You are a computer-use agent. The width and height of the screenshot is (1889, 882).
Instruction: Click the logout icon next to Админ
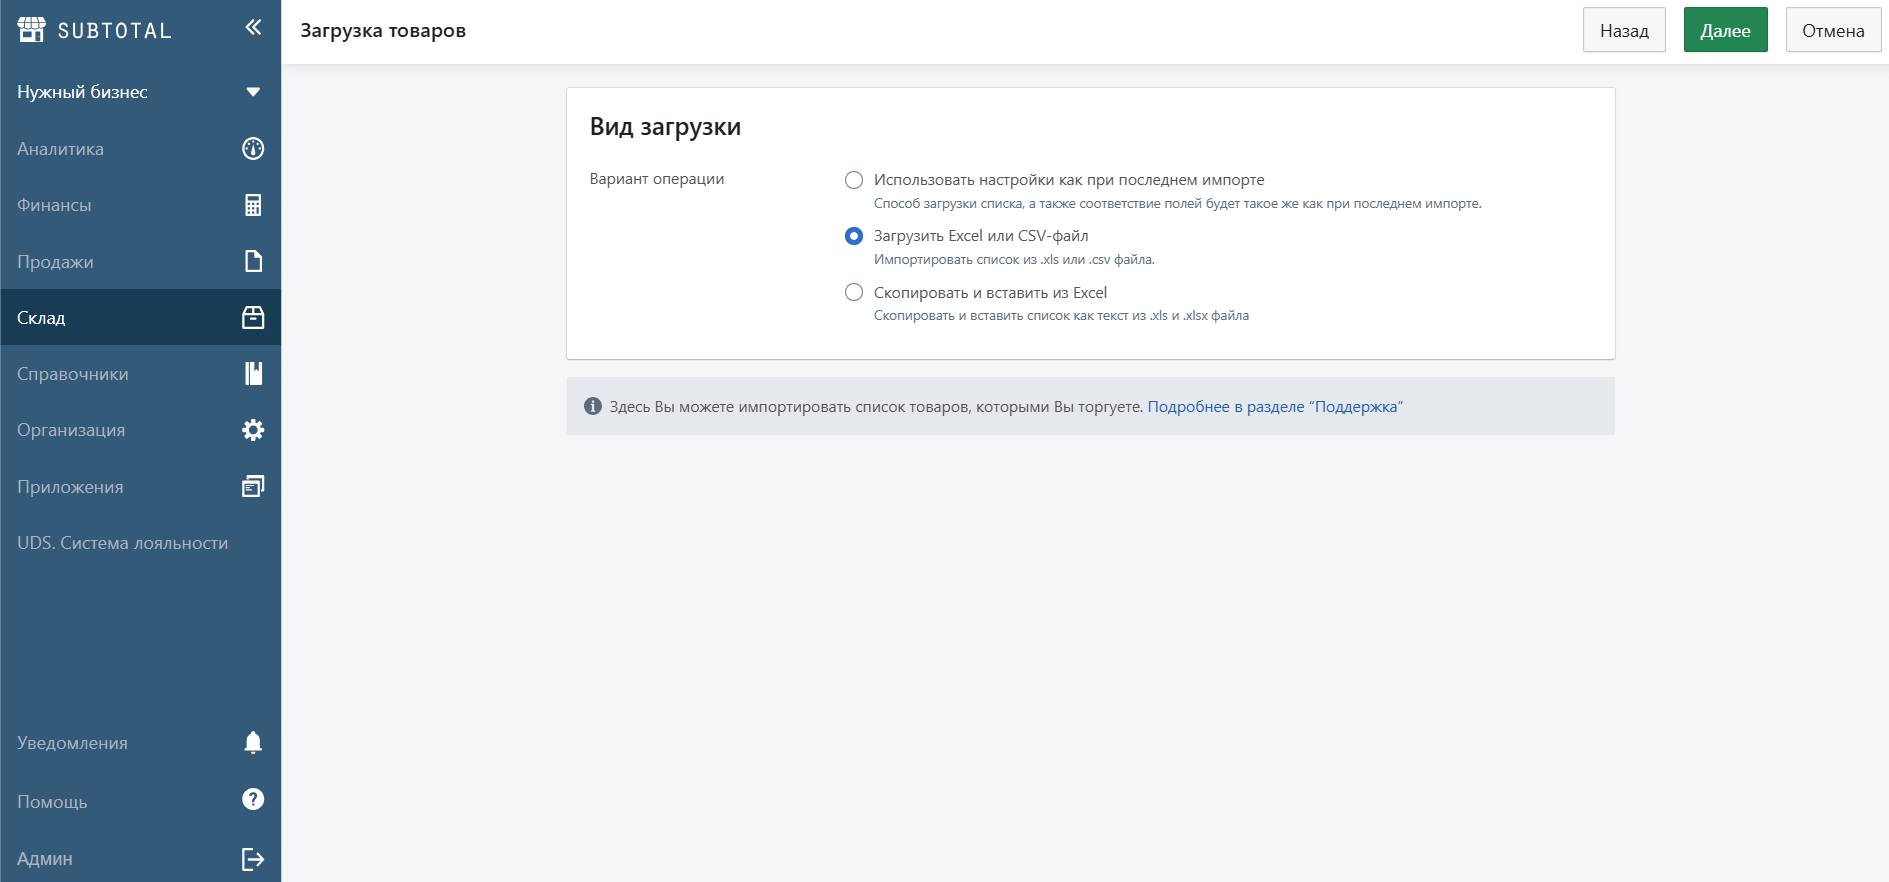tap(253, 859)
